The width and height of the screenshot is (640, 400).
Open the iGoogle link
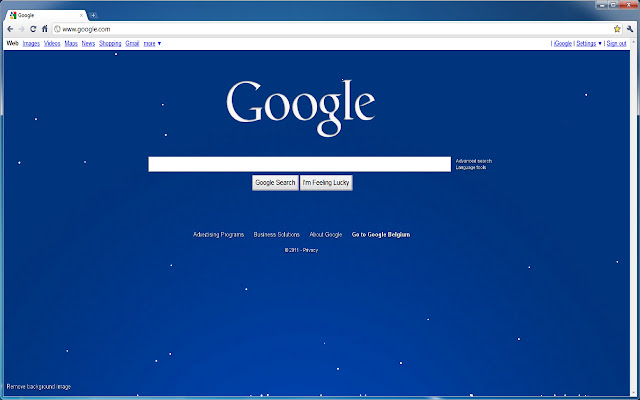(x=563, y=43)
